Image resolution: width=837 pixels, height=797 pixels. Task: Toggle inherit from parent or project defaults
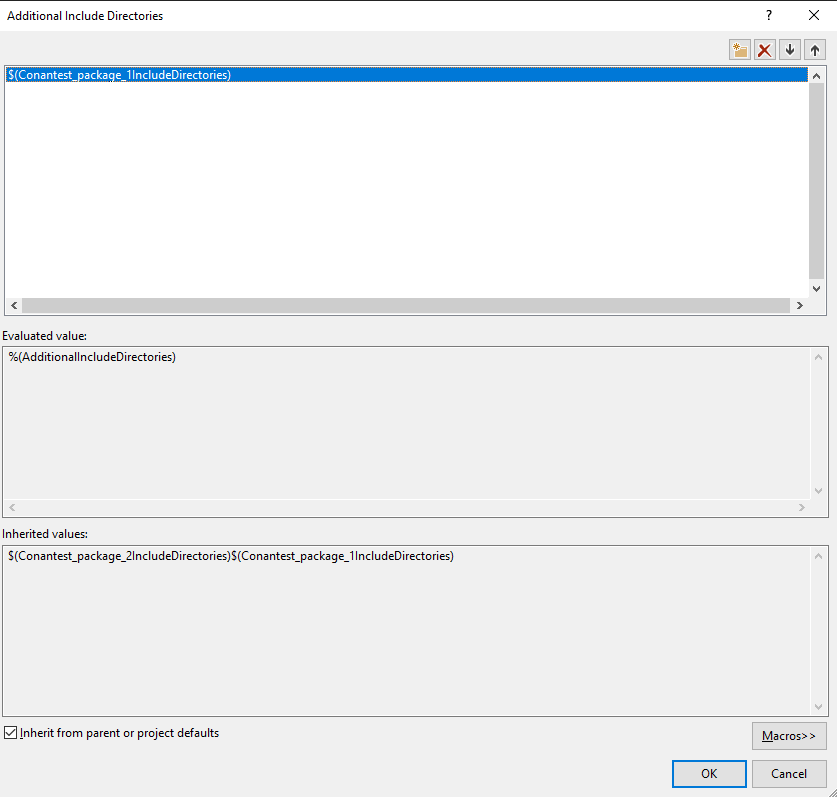click(x=10, y=732)
